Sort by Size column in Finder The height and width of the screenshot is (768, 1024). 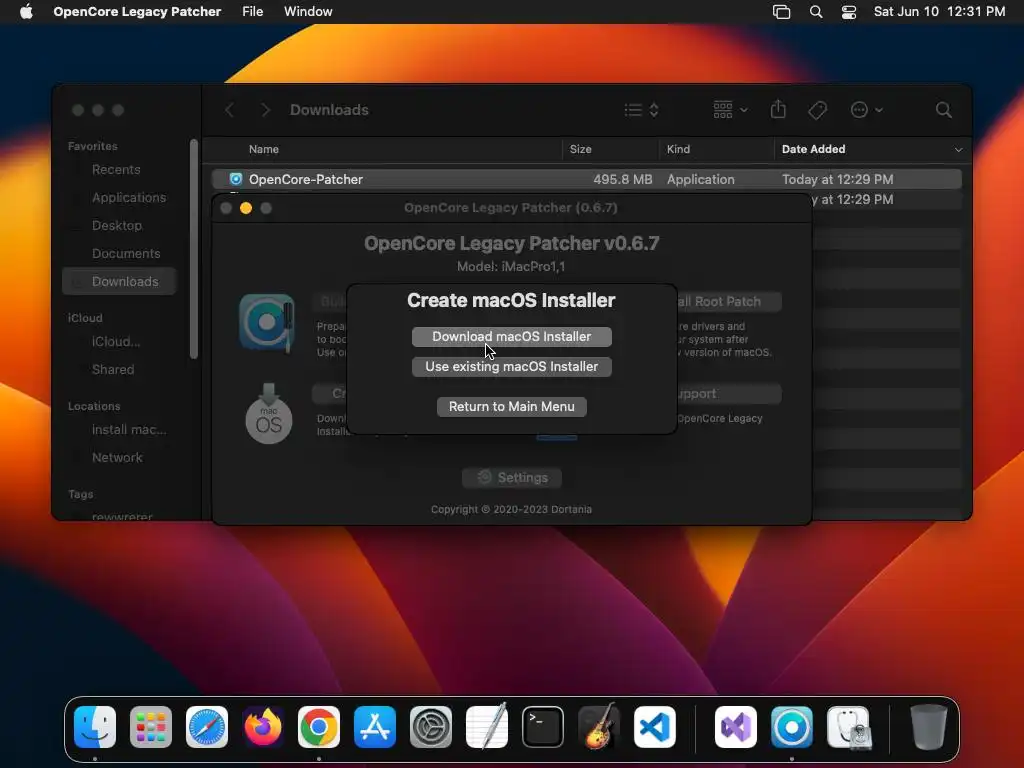pos(581,149)
